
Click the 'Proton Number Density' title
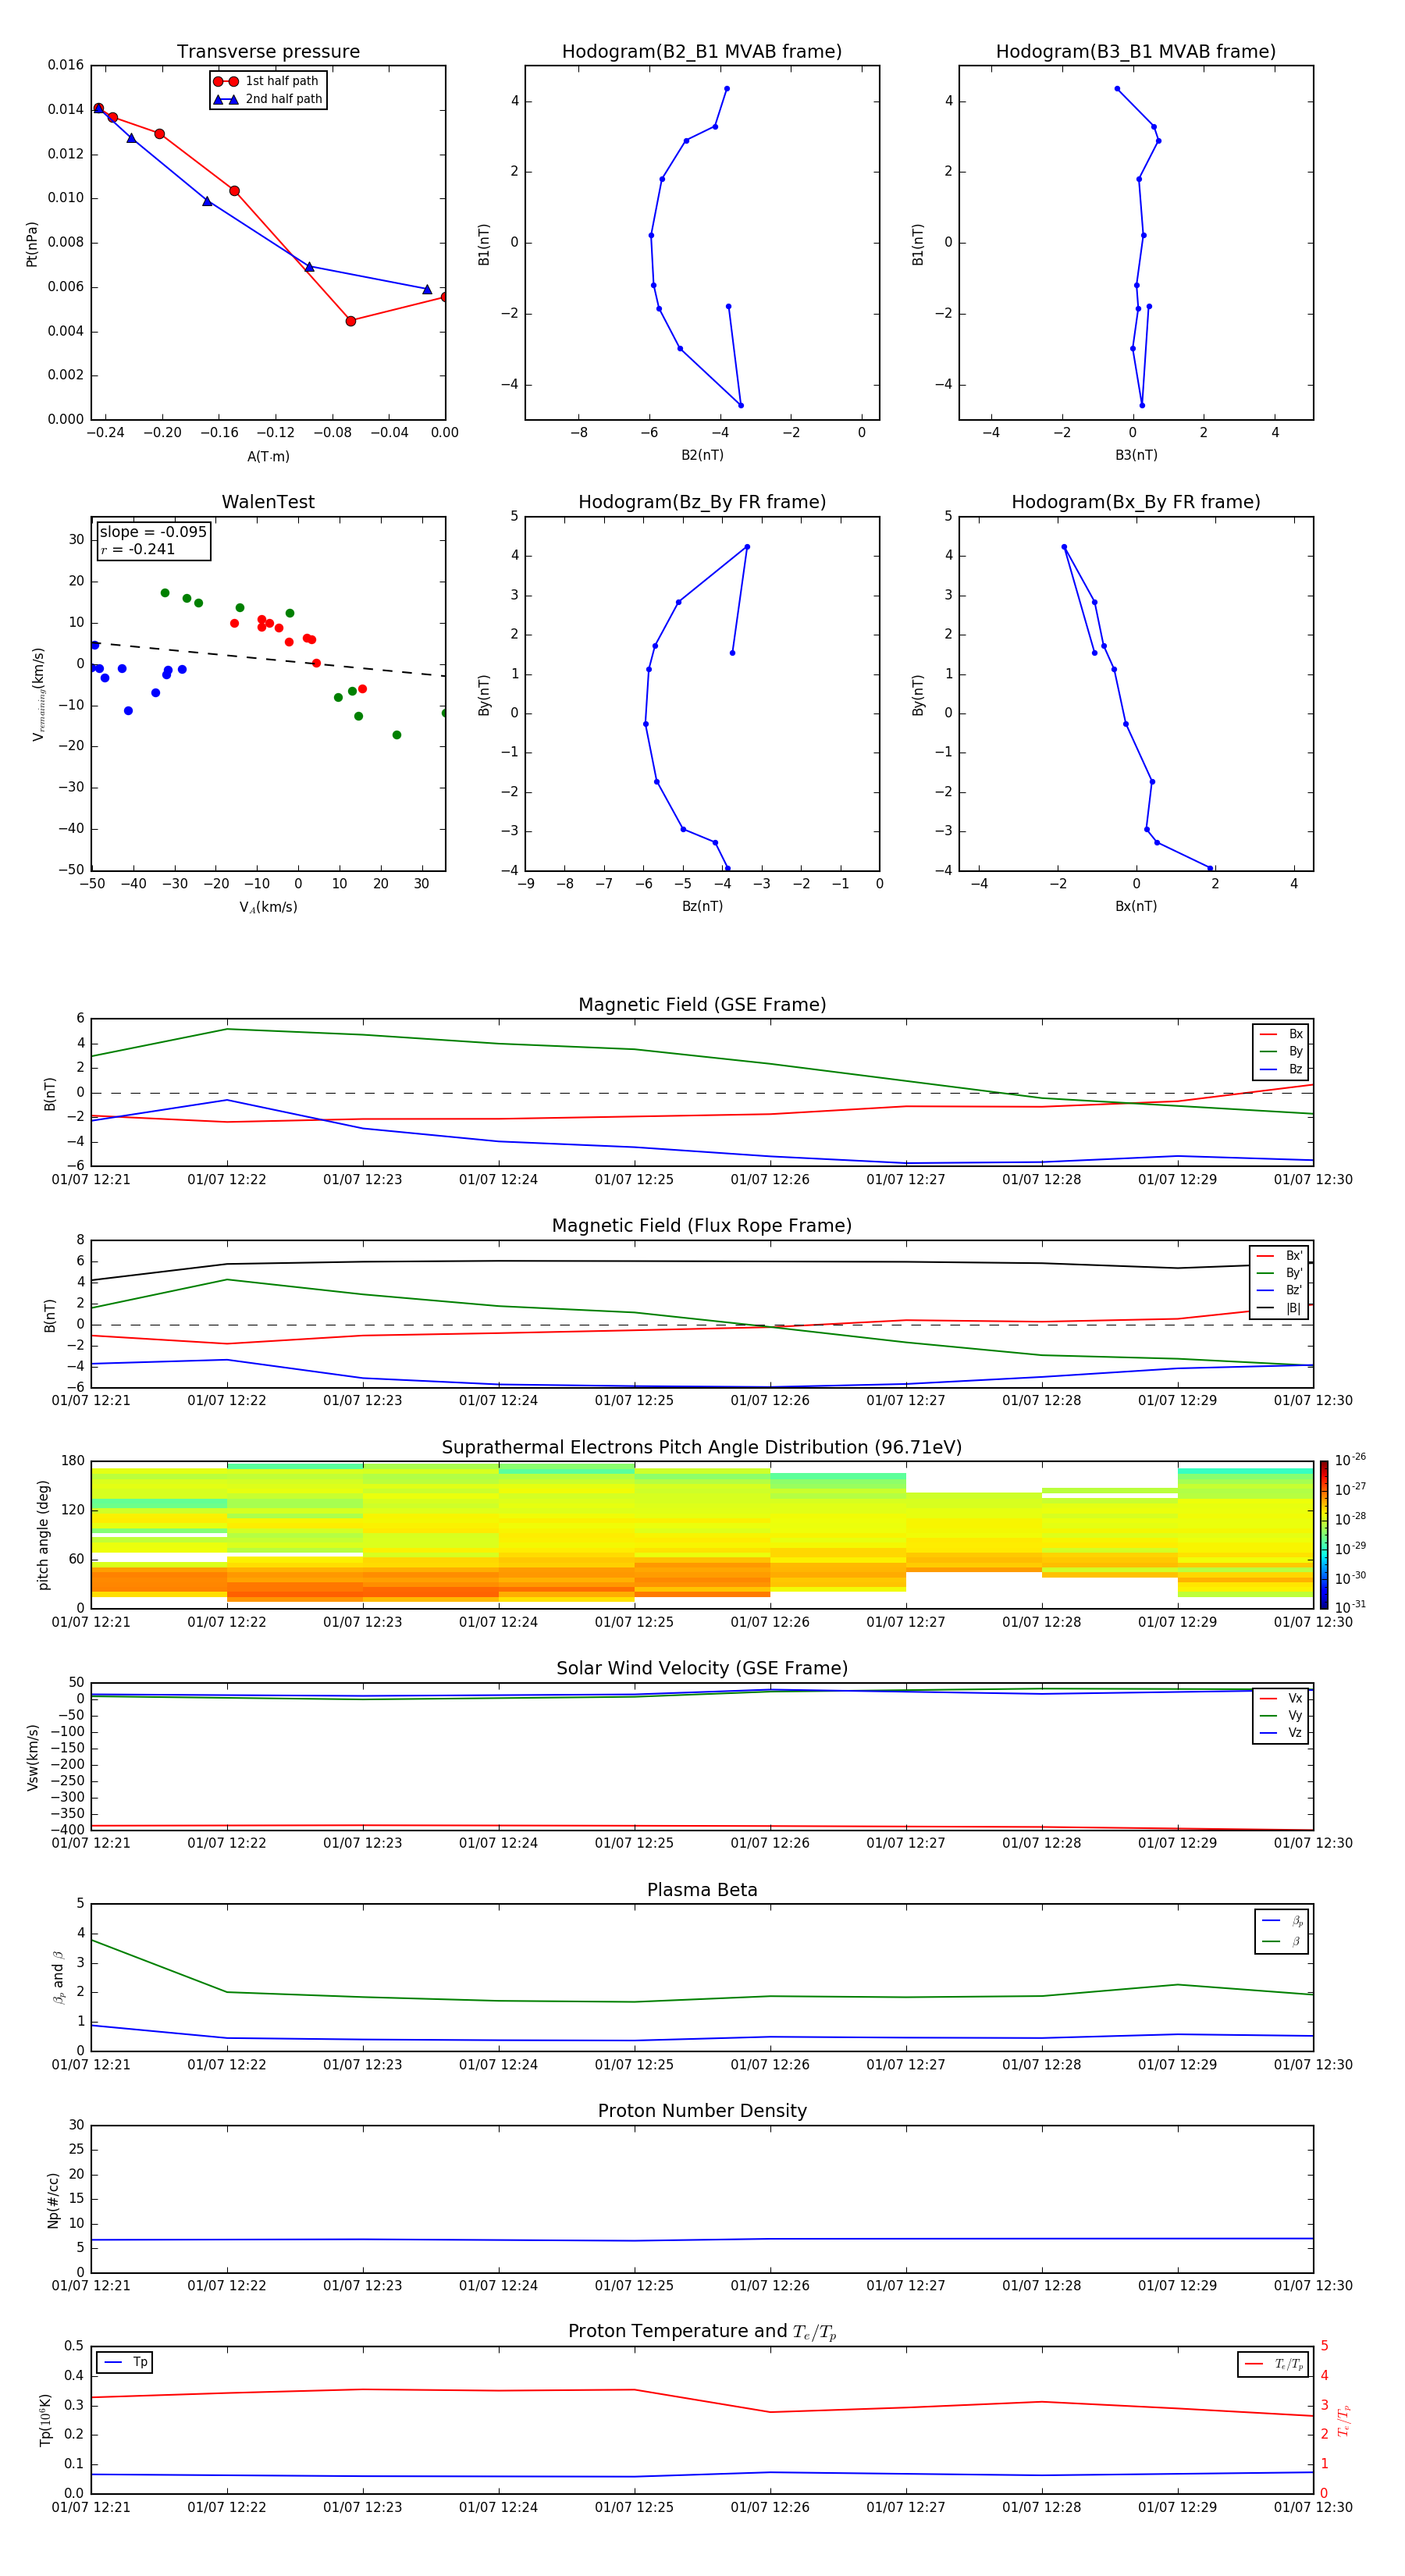702,2111
